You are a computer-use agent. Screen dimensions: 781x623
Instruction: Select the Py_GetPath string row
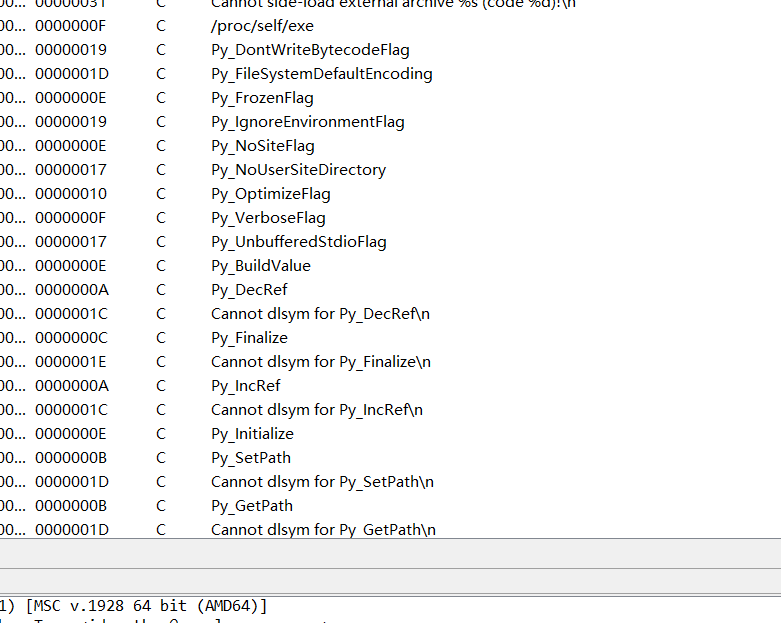[390, 505]
